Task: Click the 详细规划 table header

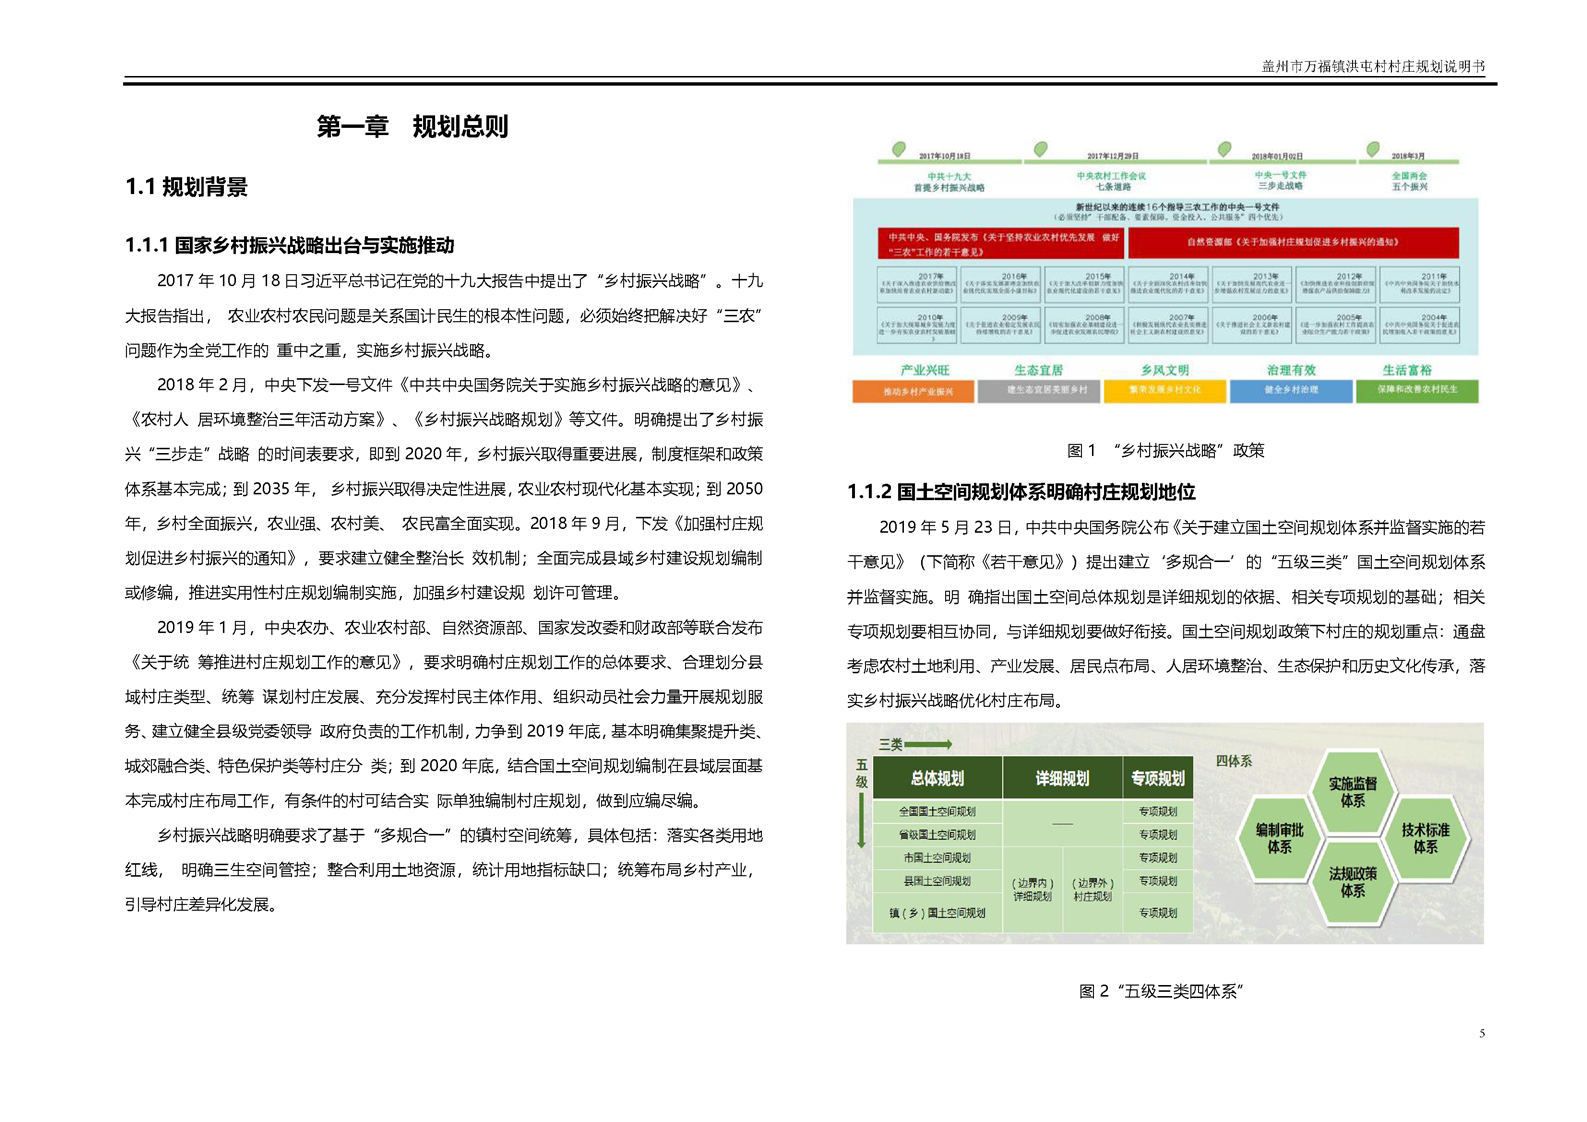Action: coord(1062,778)
